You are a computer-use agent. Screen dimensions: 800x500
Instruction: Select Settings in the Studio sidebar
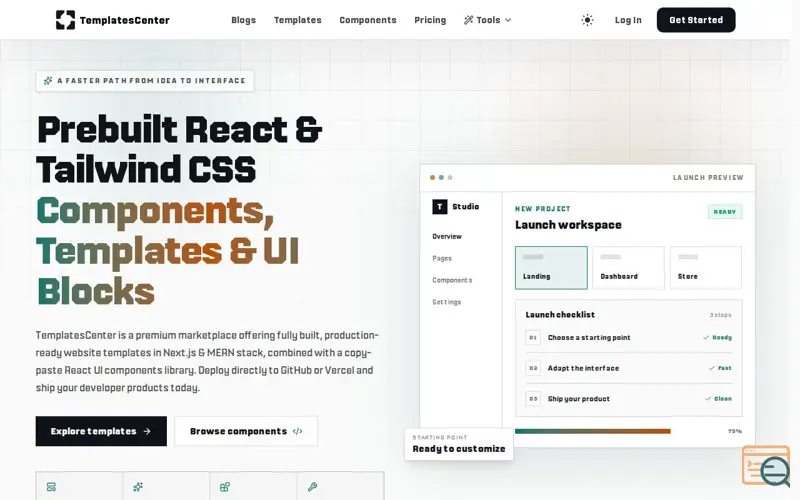(x=446, y=302)
